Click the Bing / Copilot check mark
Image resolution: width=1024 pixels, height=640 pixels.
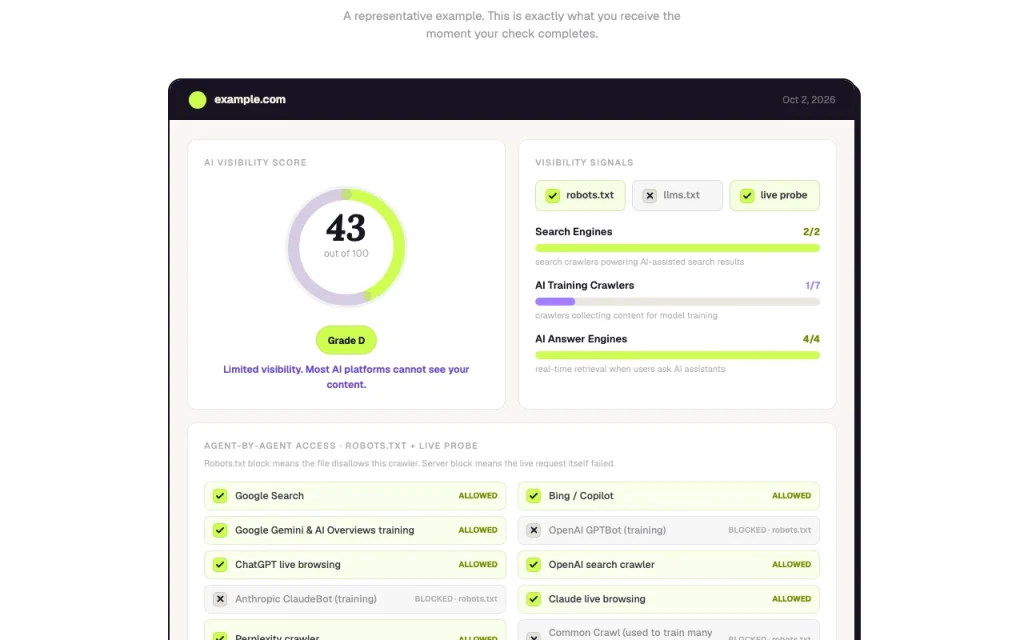click(x=534, y=496)
